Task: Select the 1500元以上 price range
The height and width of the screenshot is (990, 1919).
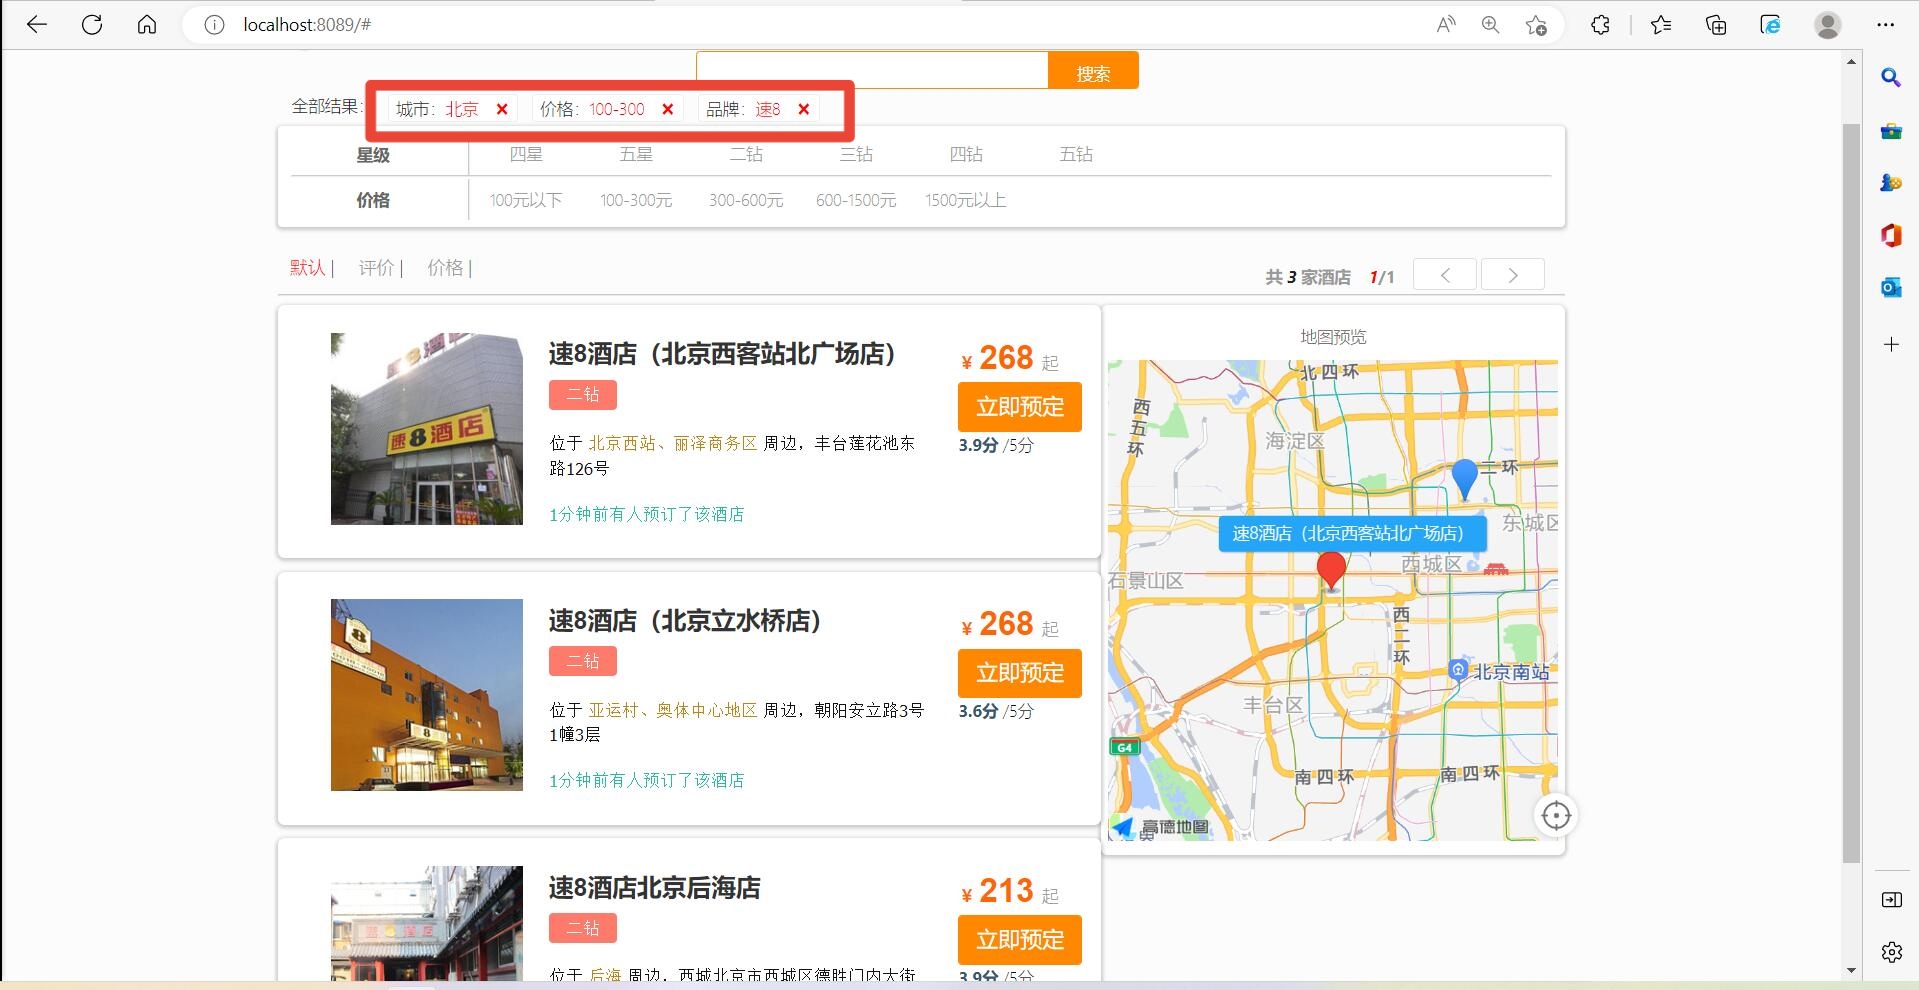Action: tap(966, 200)
